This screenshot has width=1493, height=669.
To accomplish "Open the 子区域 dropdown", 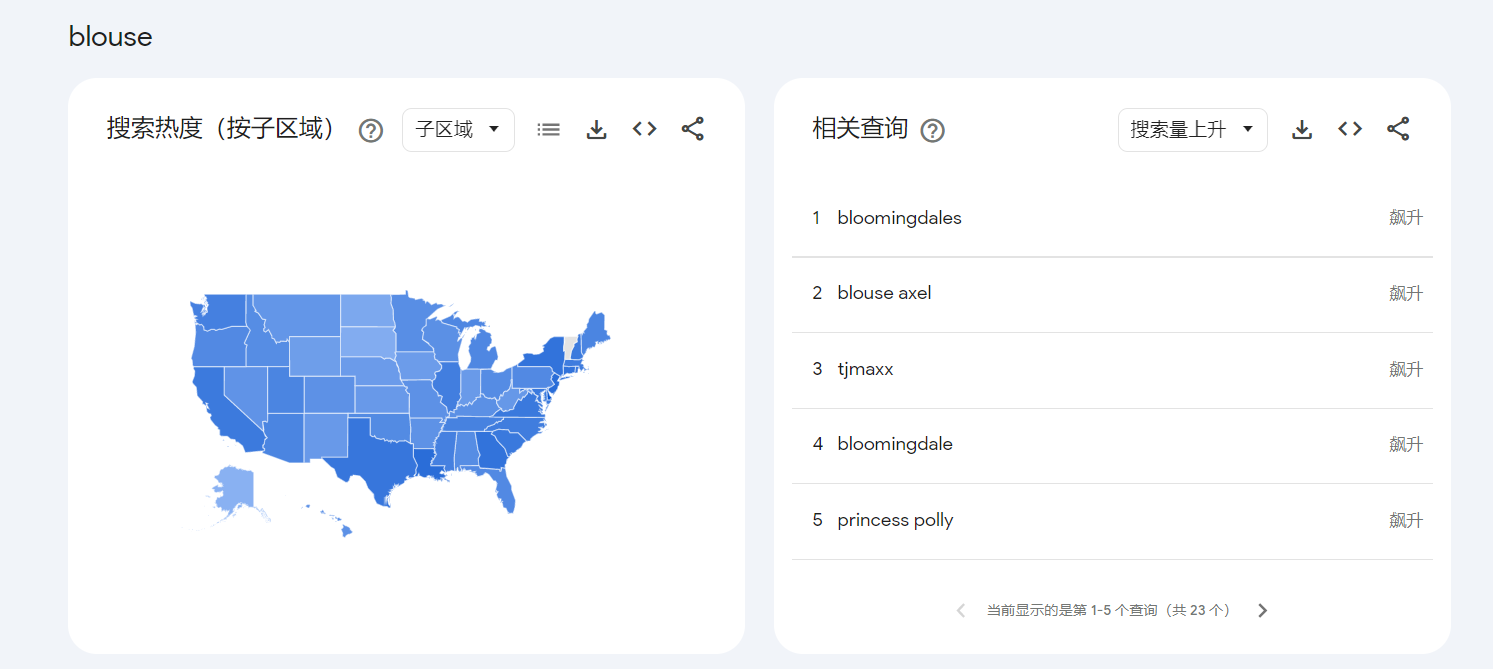I will pyautogui.click(x=458, y=130).
